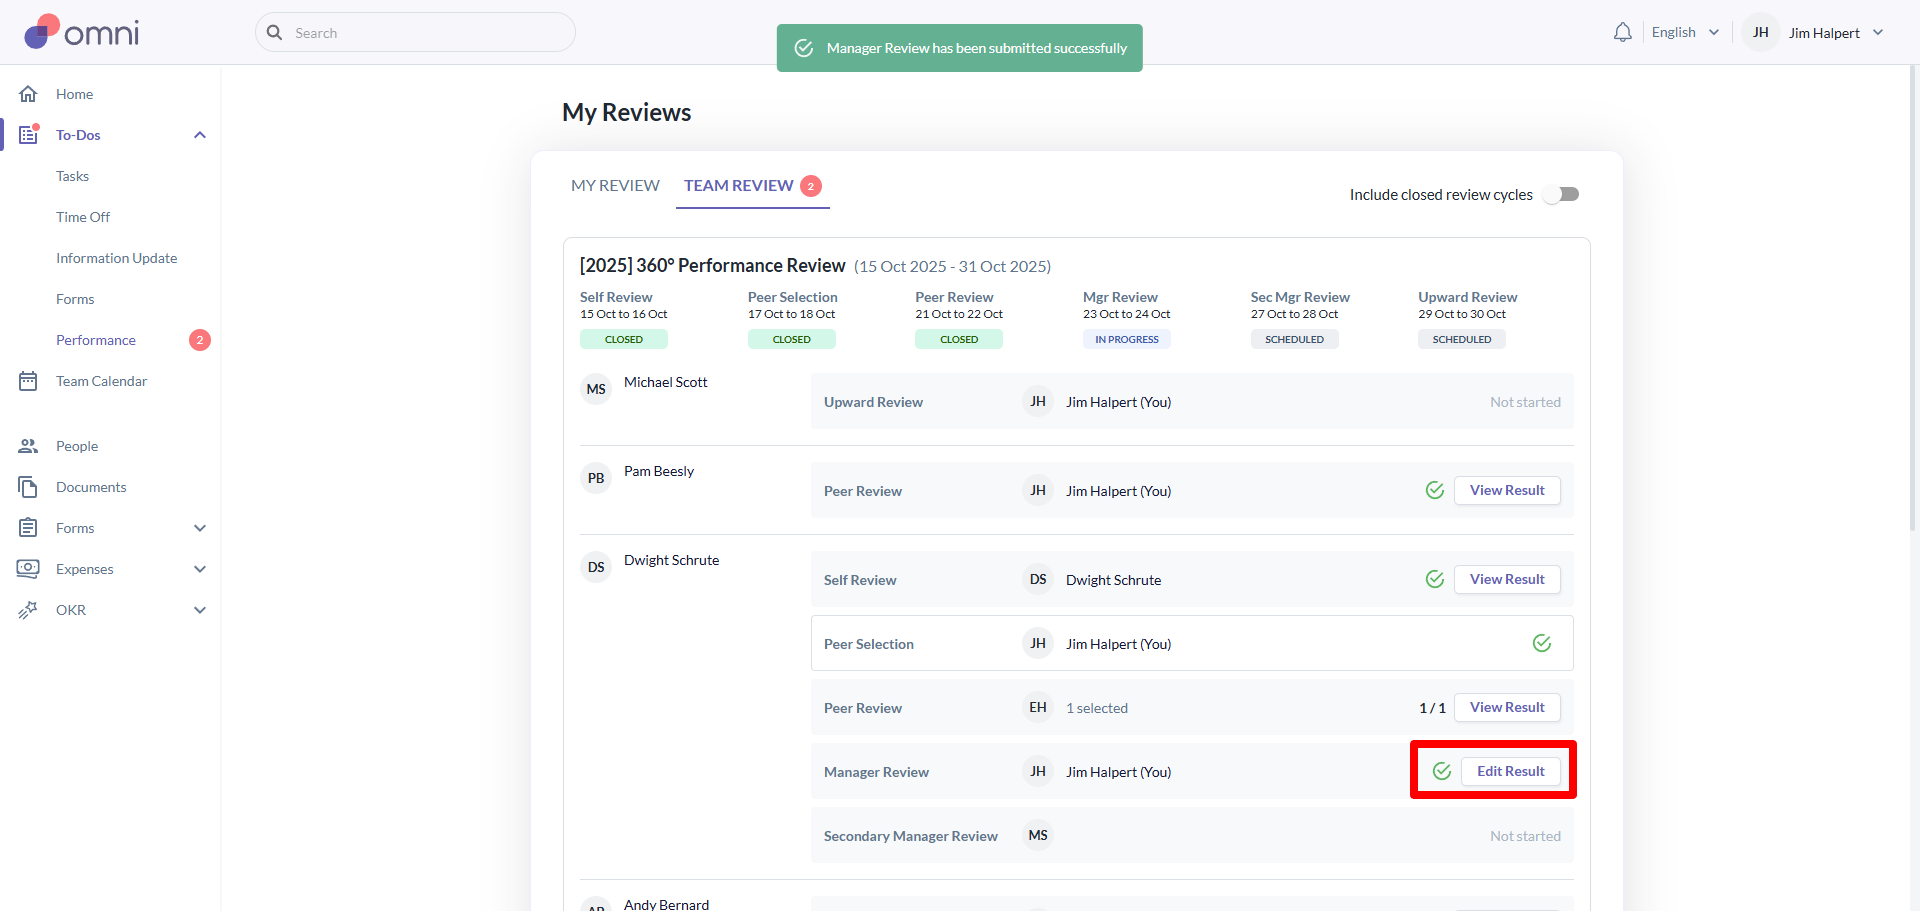
Task: Go to Team Calendar
Action: [101, 381]
